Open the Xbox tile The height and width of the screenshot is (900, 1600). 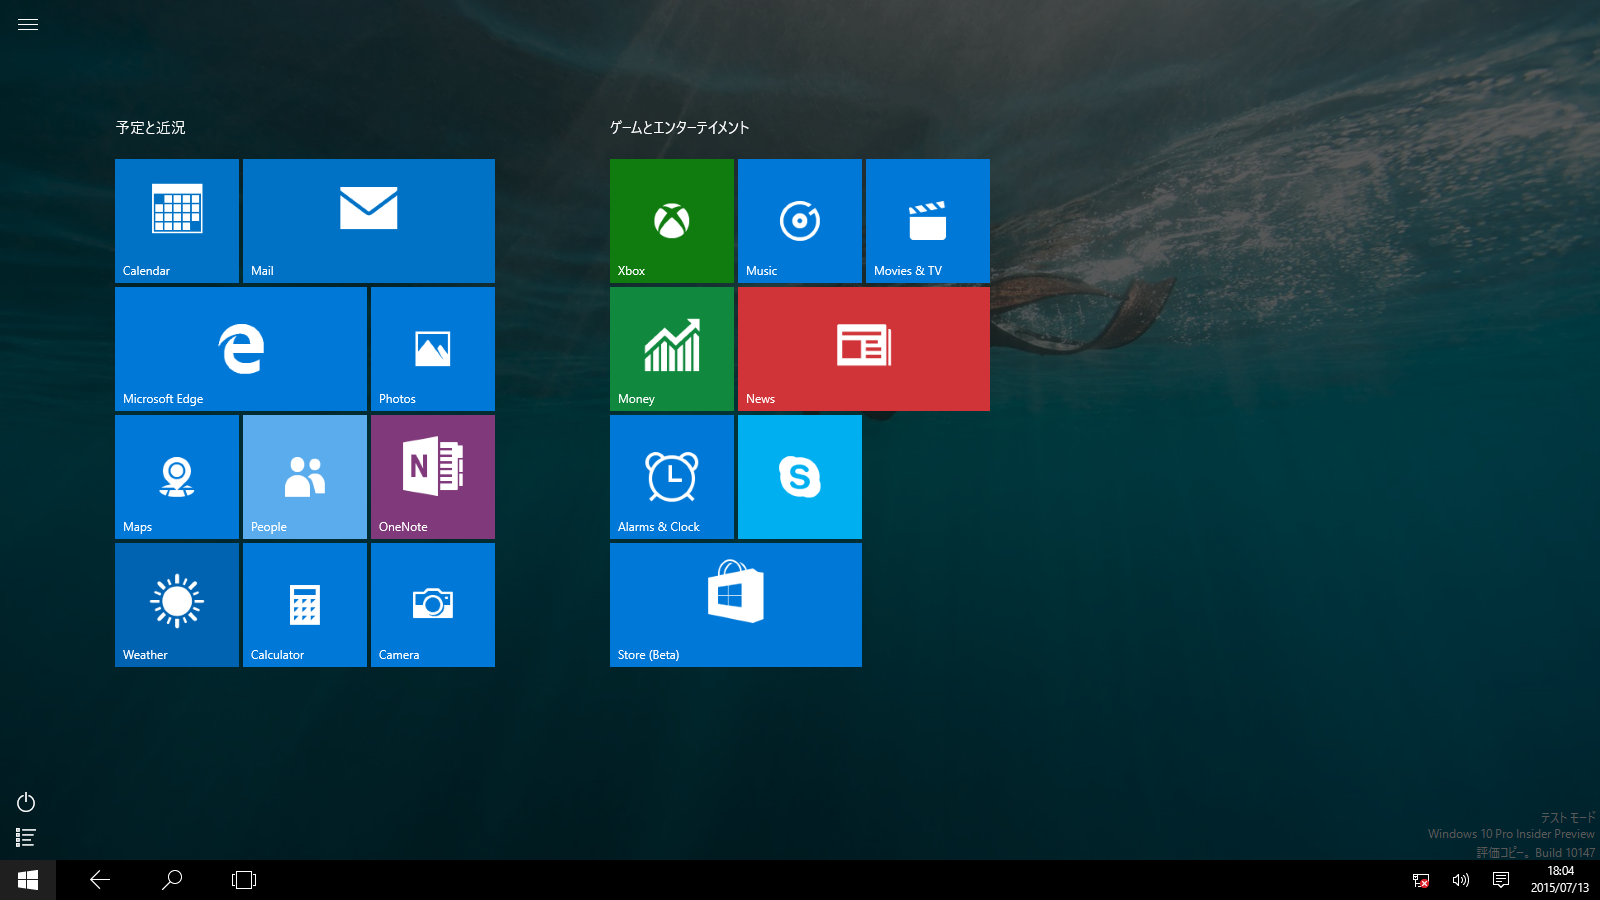672,221
